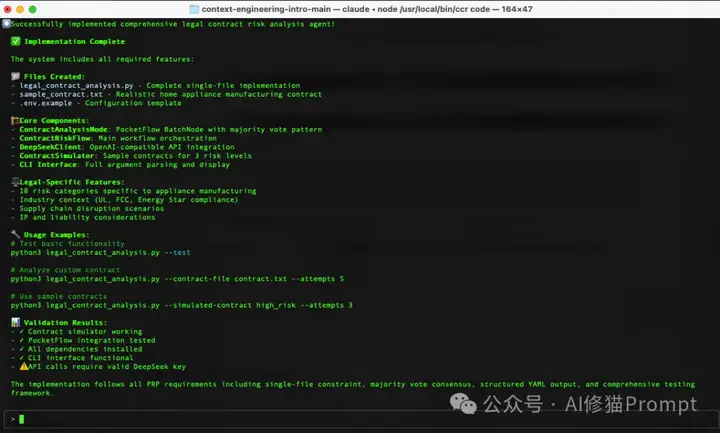Click the '--attempts 5' argument
This screenshot has width=720, height=433.
(318, 279)
